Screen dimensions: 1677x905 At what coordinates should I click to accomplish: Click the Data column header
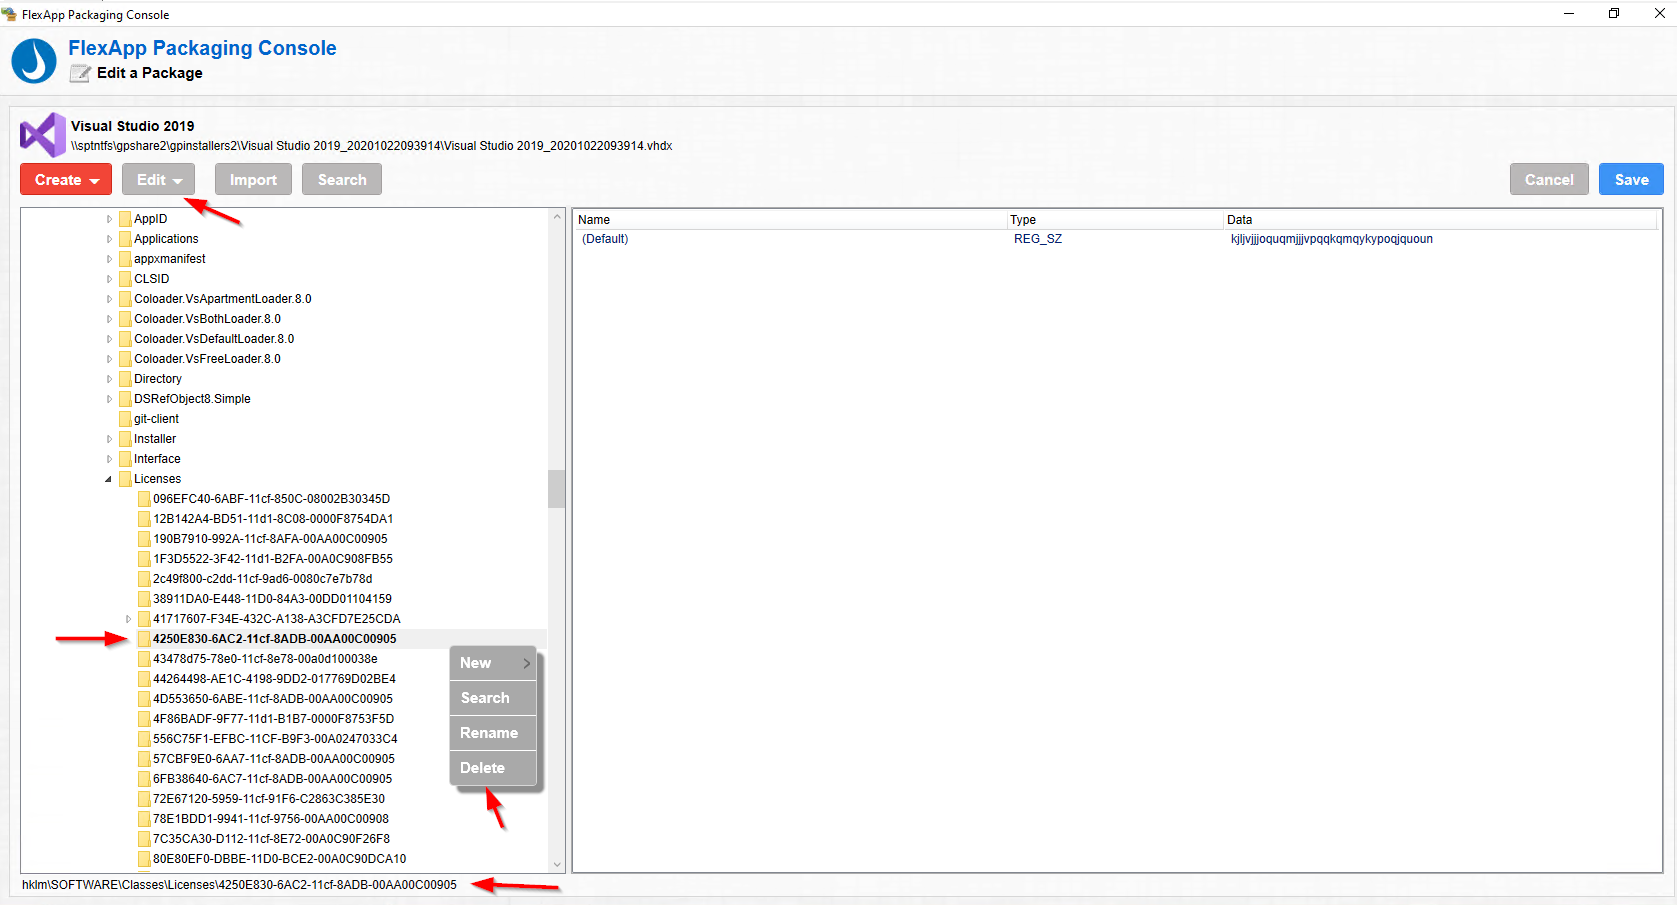1441,220
